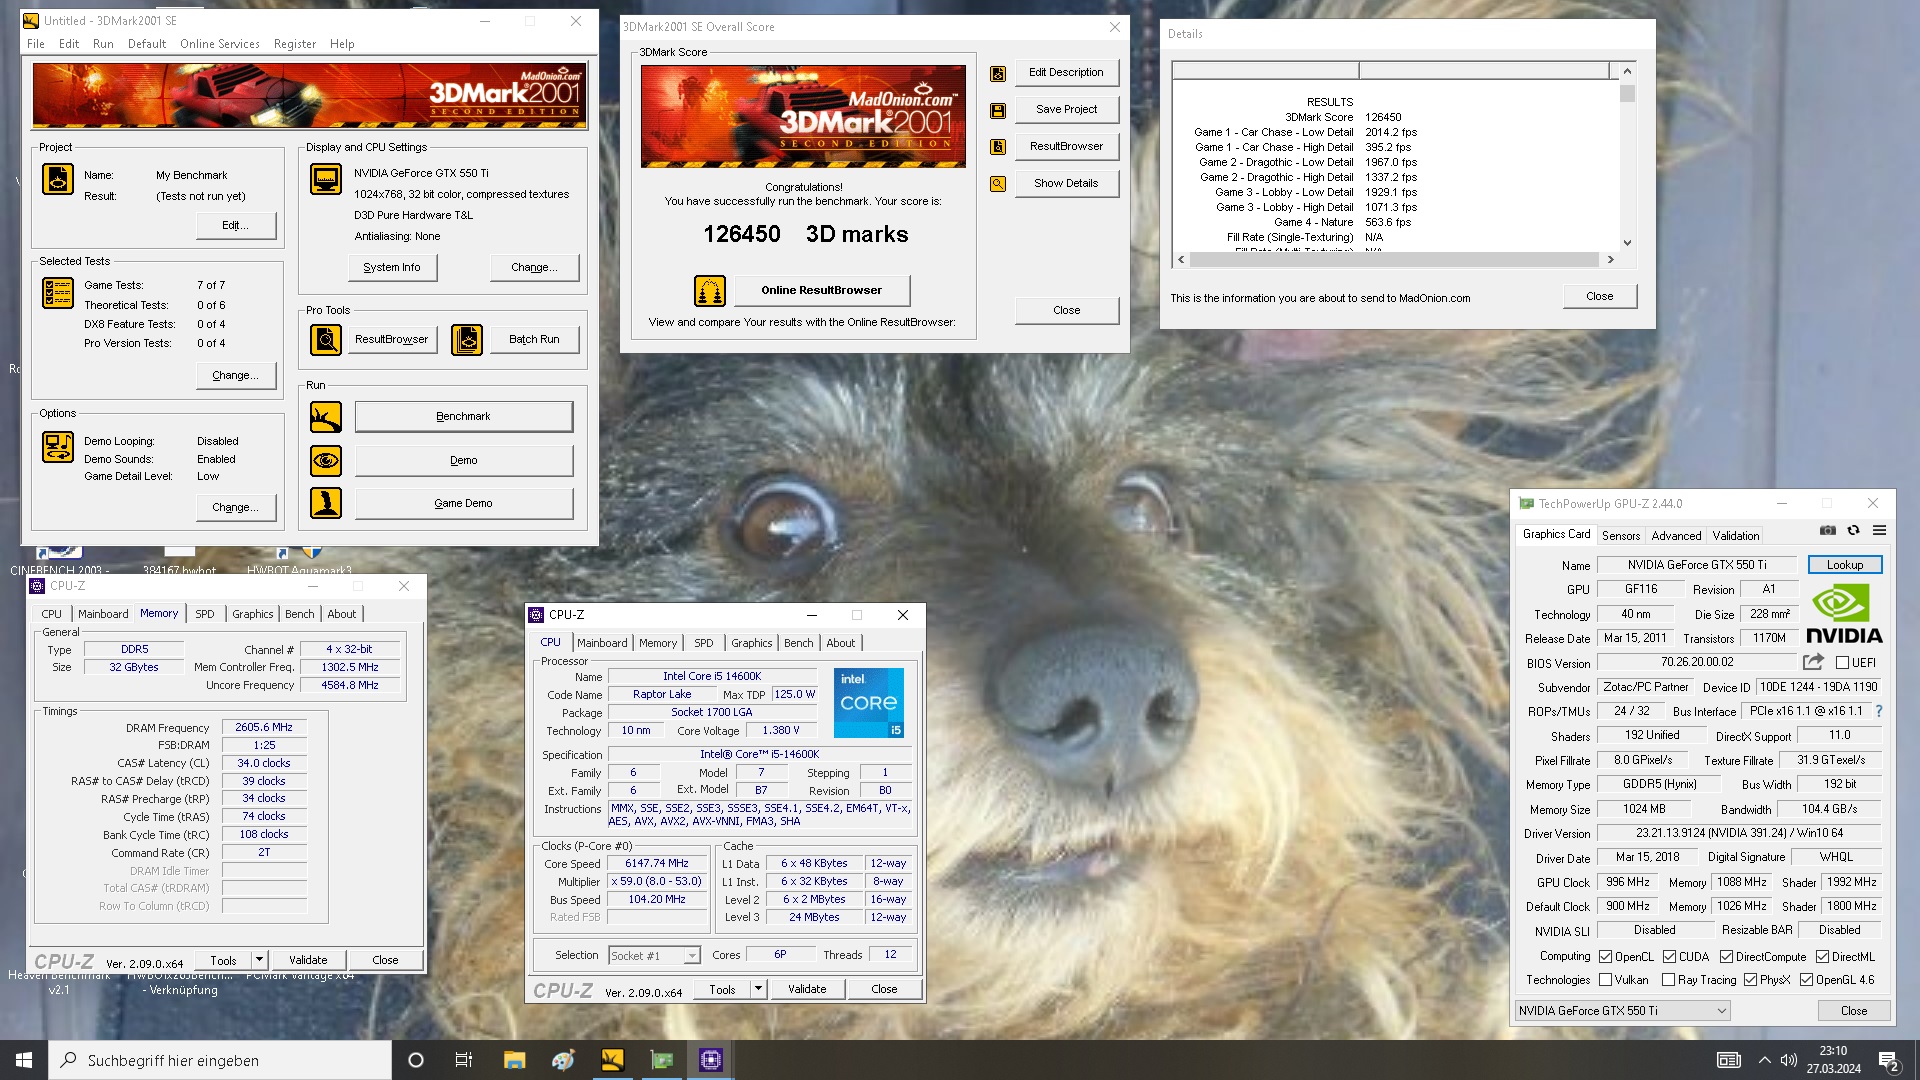Click the Save Project floppy icon
Screen dimensions: 1920x1080
coord(998,111)
